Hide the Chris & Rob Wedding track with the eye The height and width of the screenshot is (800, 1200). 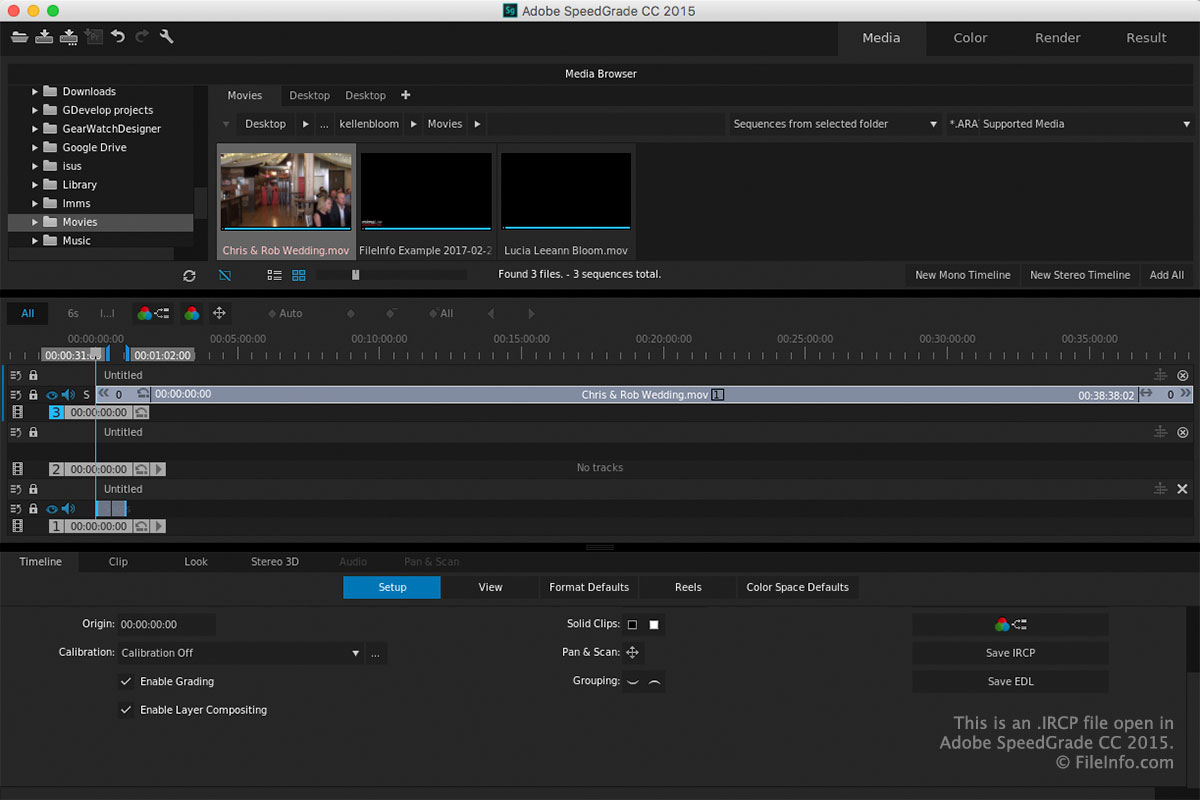(52, 395)
